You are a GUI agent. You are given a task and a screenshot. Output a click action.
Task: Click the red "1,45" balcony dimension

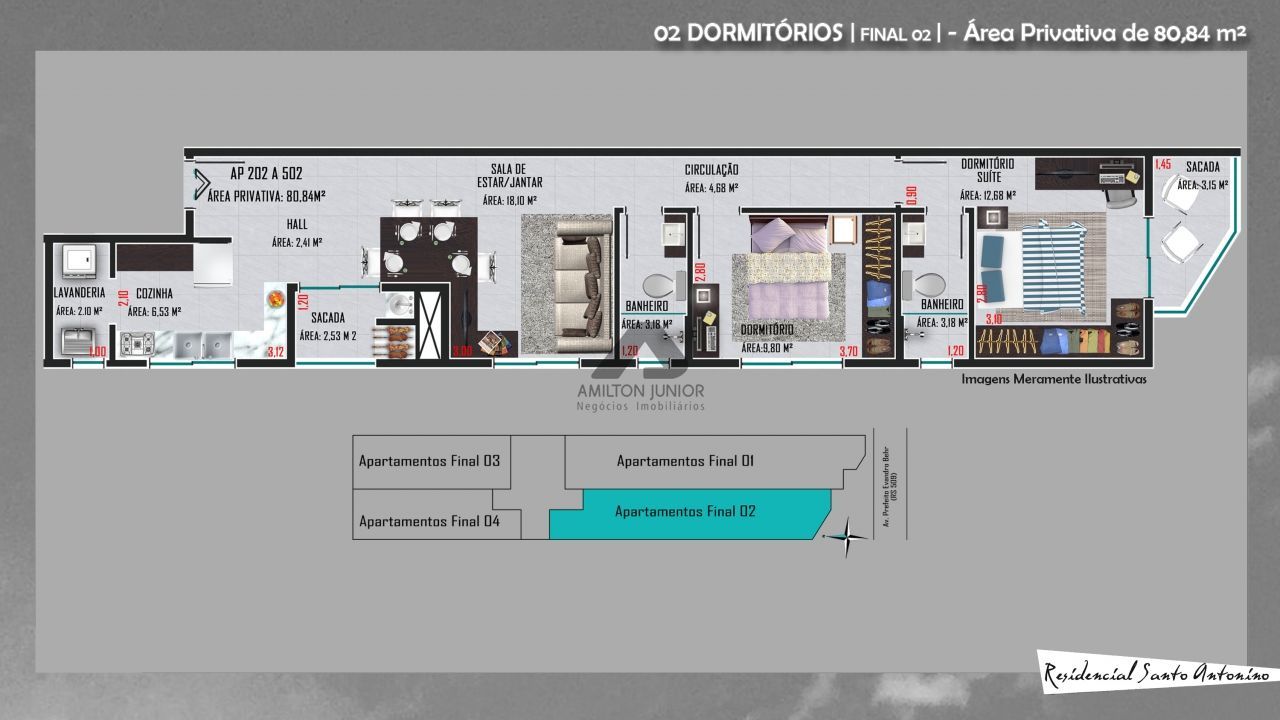tap(1163, 164)
